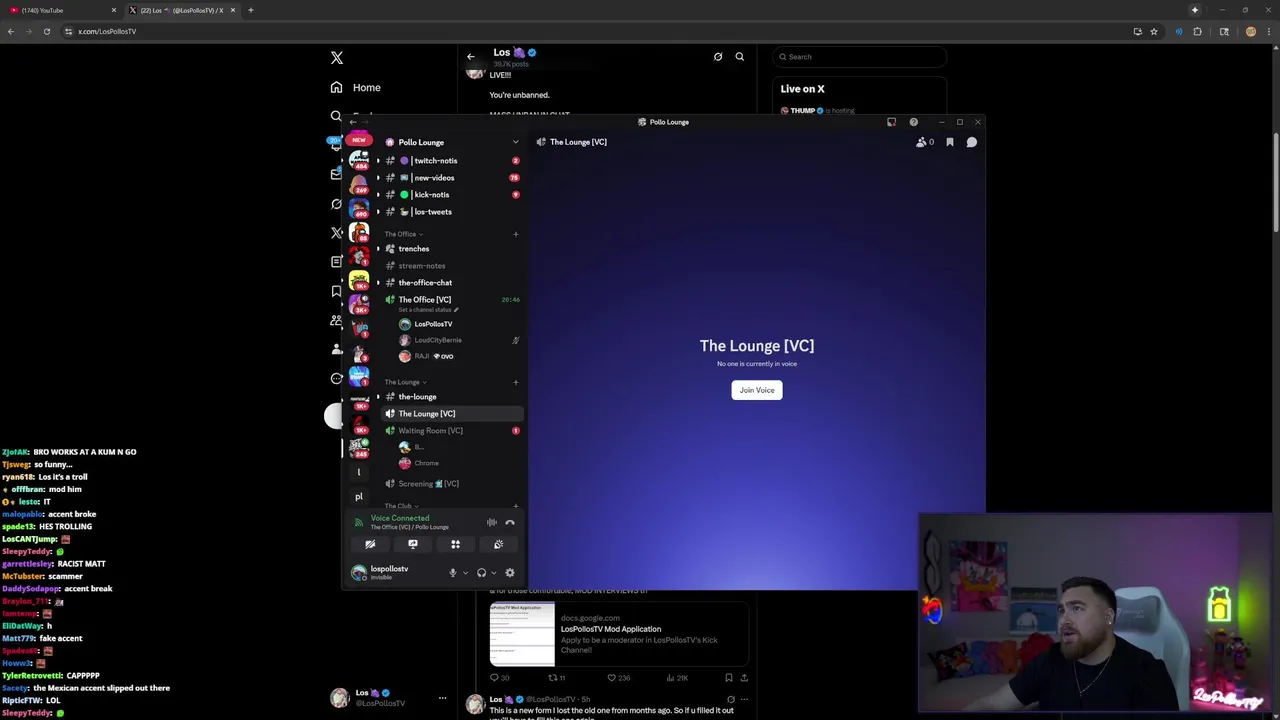The width and height of the screenshot is (1280, 720).
Task: Open the server with 690 badge
Action: point(359,210)
